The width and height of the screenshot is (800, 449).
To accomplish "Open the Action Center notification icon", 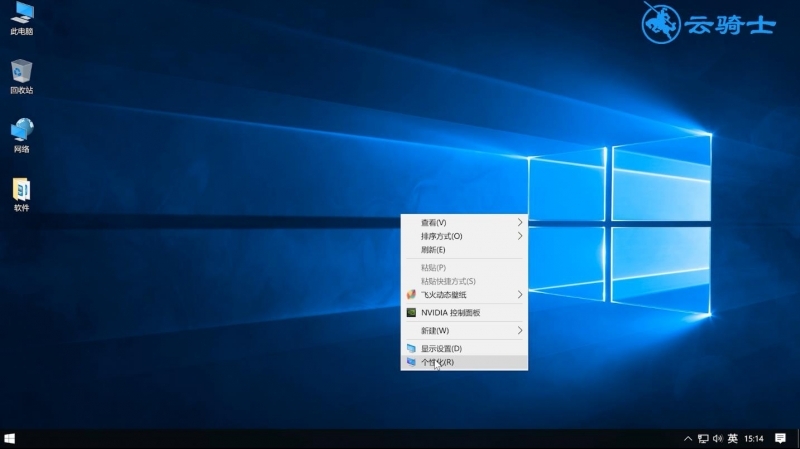I will pyautogui.click(x=780, y=438).
